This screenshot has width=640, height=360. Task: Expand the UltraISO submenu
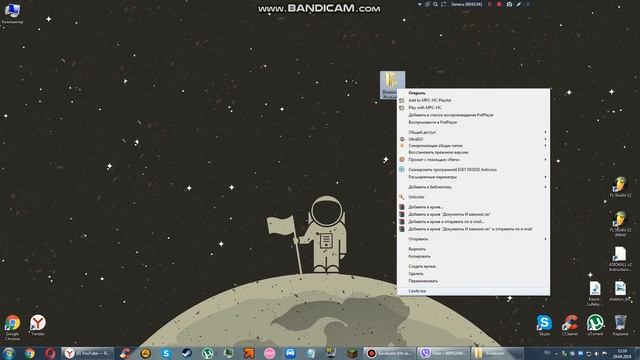pyautogui.click(x=473, y=139)
